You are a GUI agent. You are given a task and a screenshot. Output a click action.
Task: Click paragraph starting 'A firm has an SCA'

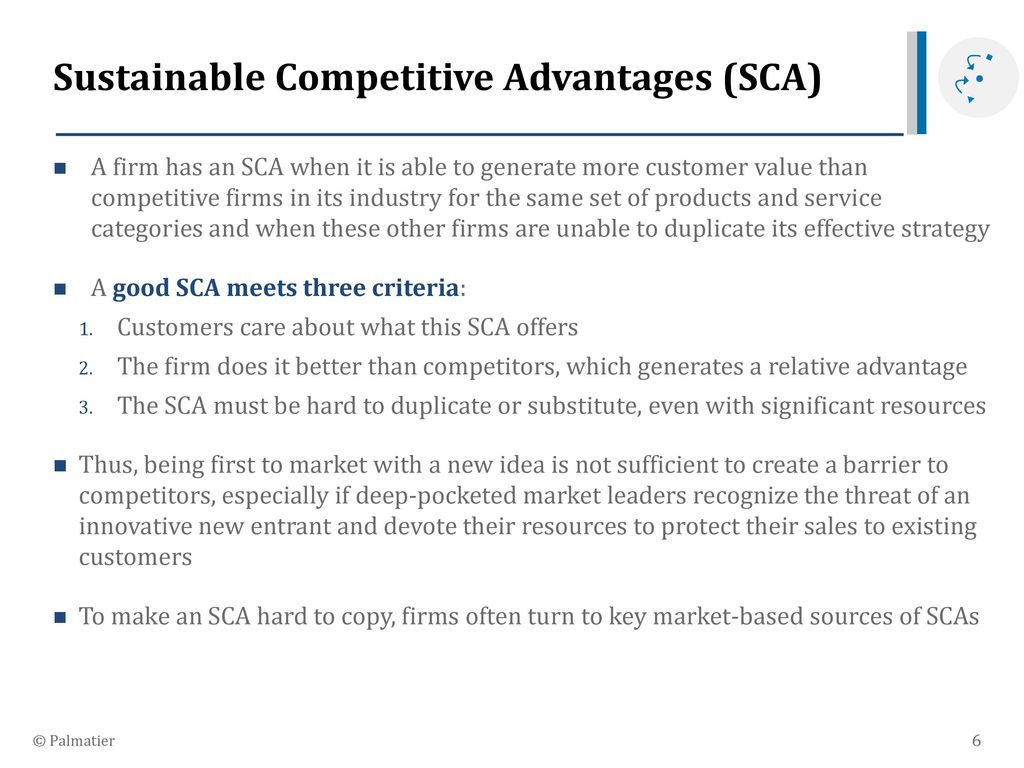[x=540, y=198]
